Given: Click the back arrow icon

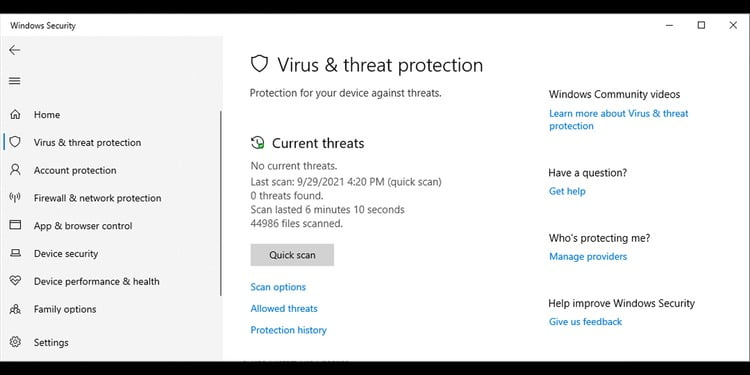Looking at the screenshot, I should click(15, 50).
